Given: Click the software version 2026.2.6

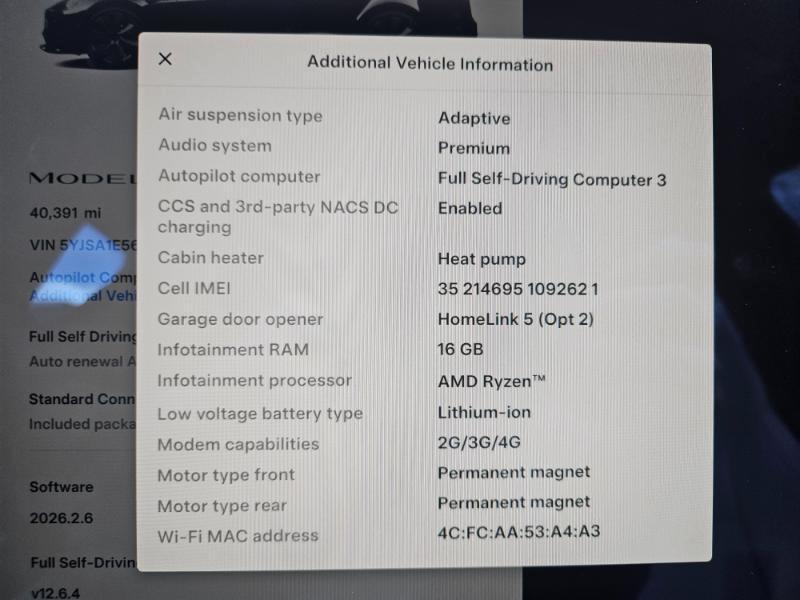Looking at the screenshot, I should click(x=61, y=518).
